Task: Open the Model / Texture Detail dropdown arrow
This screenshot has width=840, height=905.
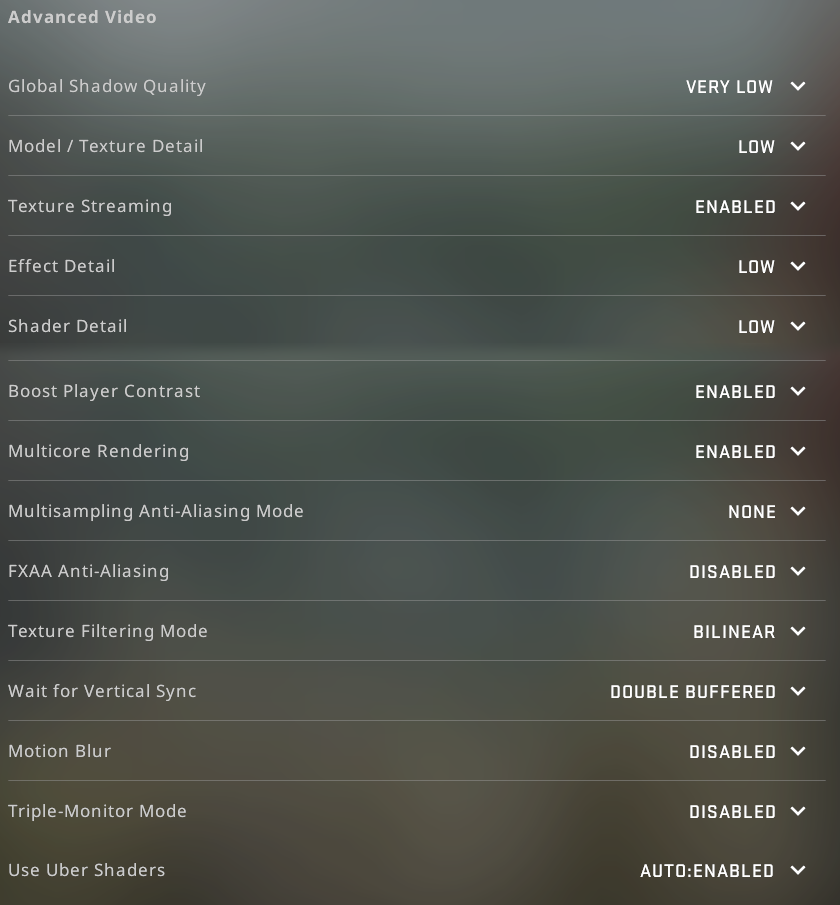Action: point(798,146)
